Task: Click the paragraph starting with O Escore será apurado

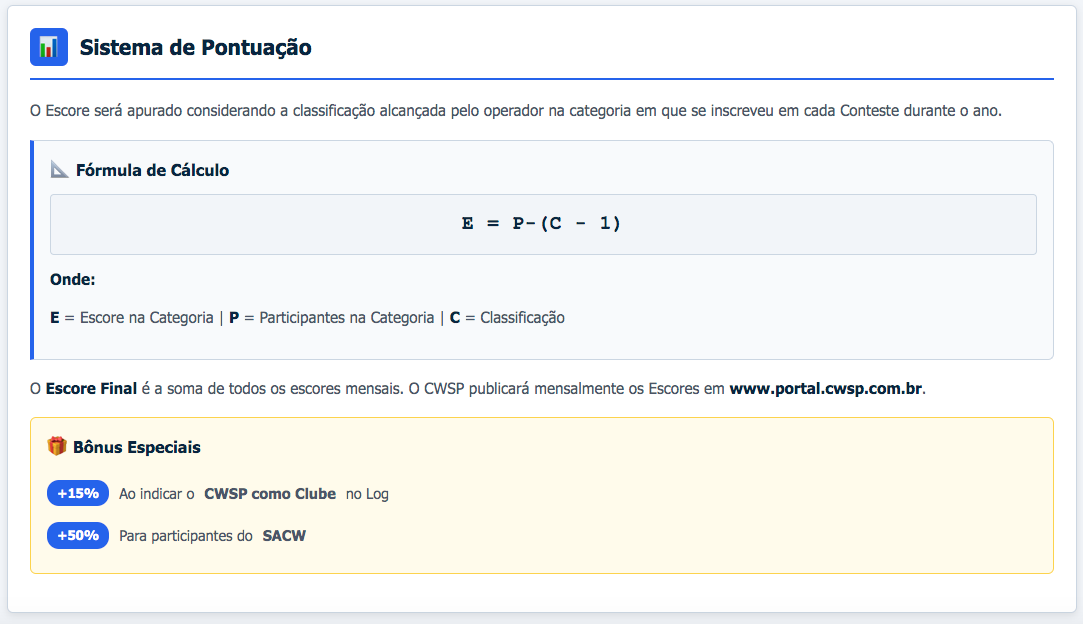Action: tap(515, 110)
